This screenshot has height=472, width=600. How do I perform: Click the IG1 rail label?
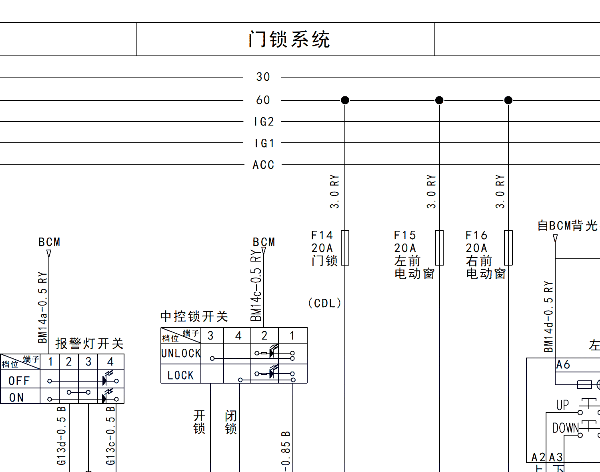264,143
